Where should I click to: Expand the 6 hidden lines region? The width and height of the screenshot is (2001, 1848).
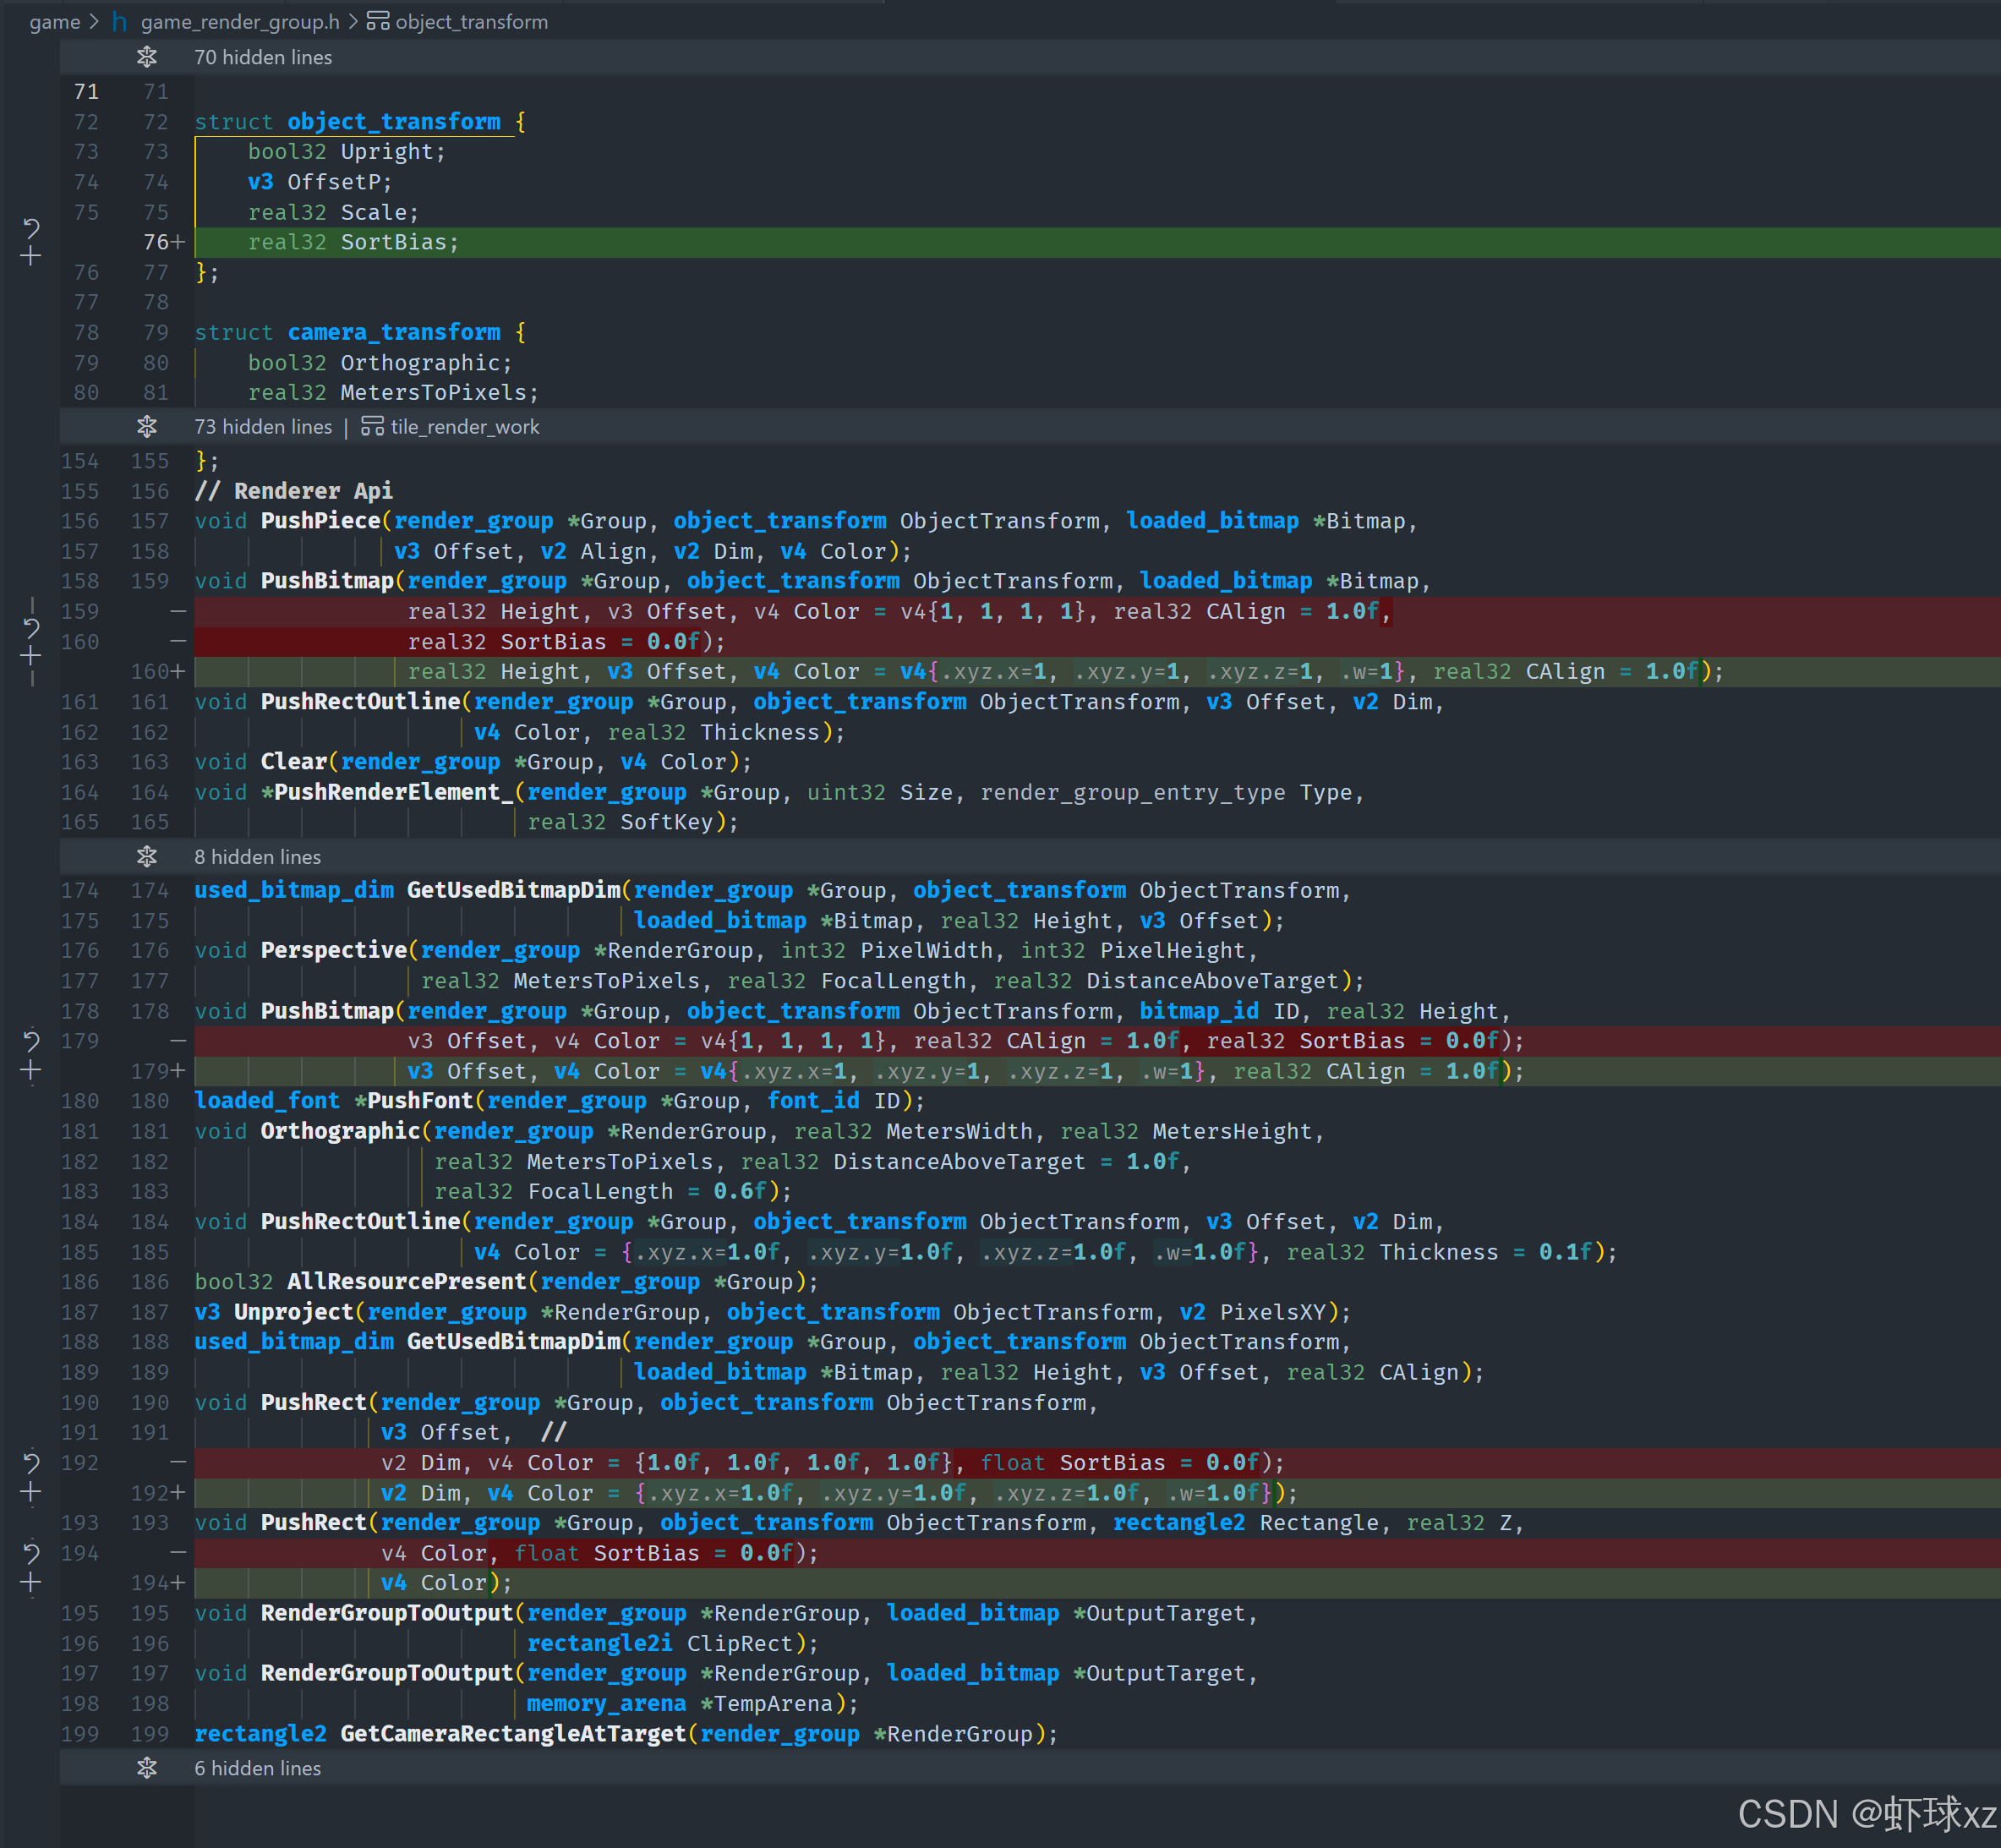147,1768
